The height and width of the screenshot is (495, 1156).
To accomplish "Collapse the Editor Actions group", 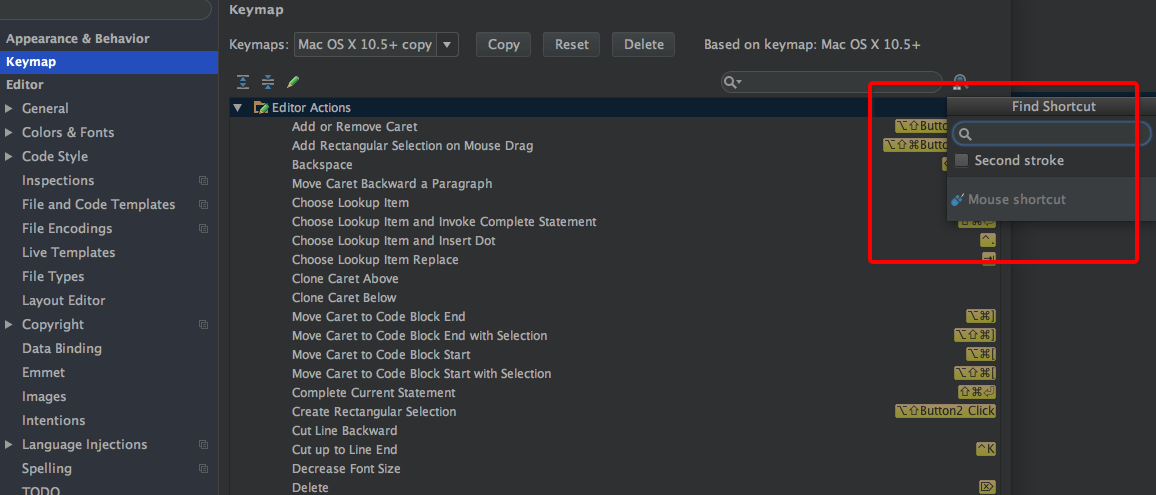I will 238,108.
